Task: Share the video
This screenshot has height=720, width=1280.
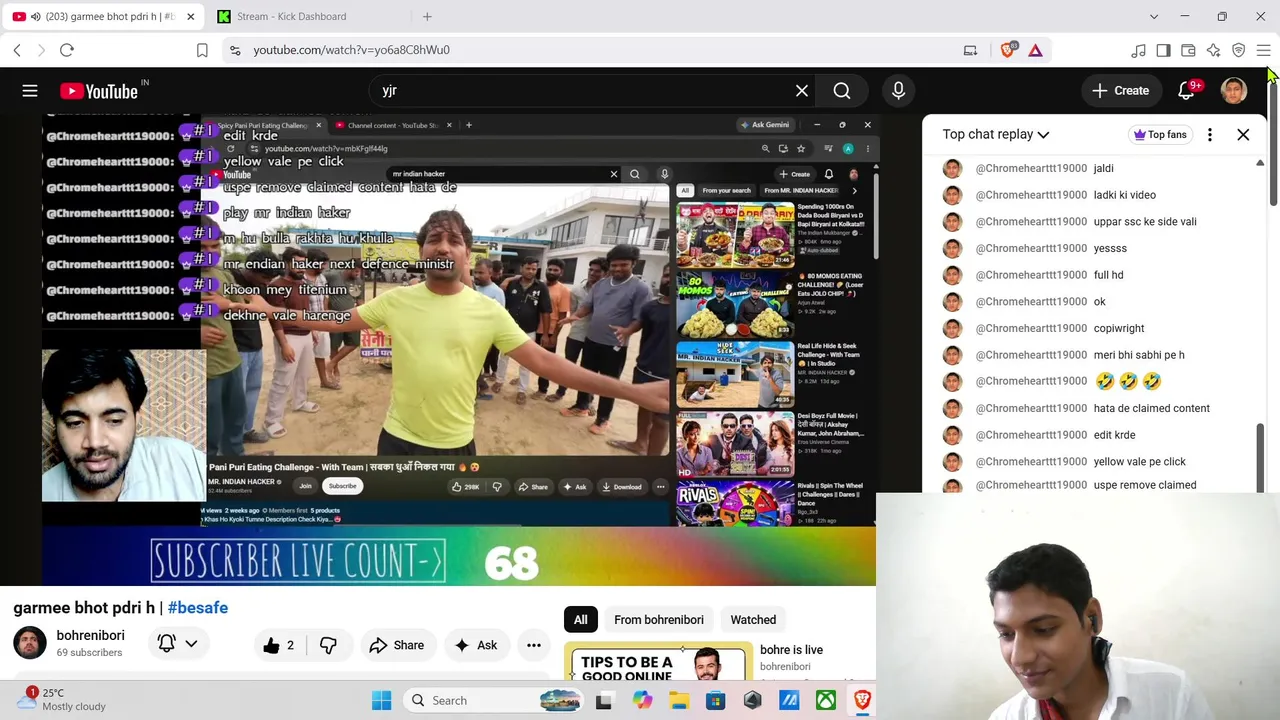Action: tap(397, 645)
